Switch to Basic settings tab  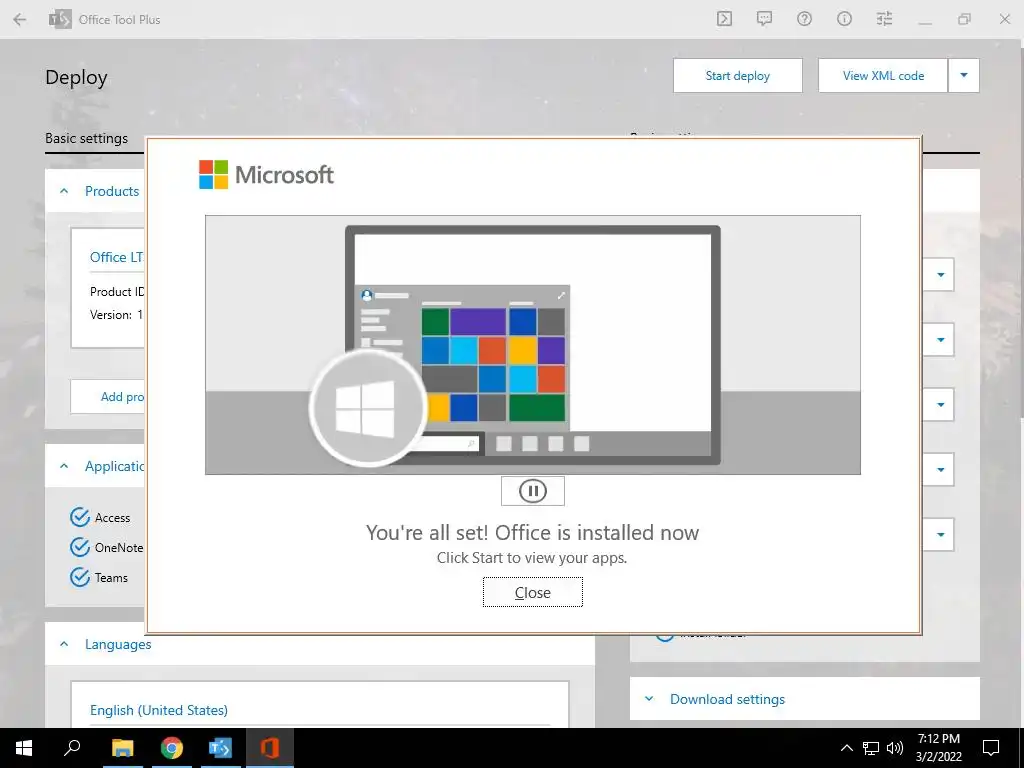pyautogui.click(x=86, y=138)
